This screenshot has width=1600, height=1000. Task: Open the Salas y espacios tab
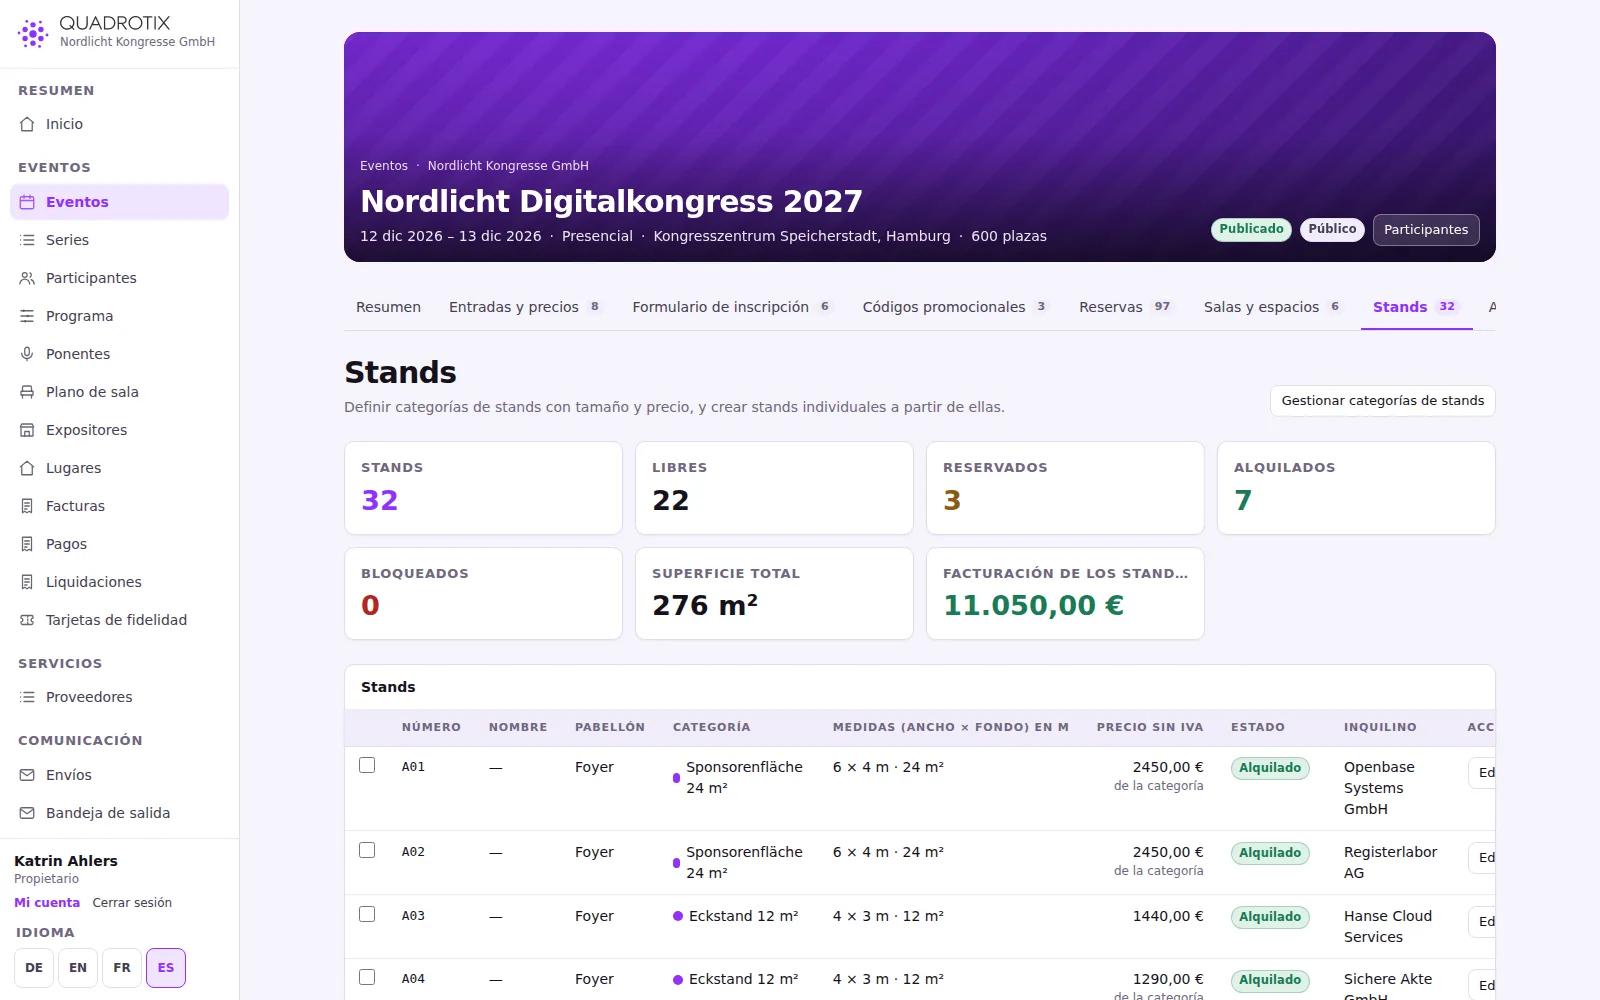point(1273,307)
